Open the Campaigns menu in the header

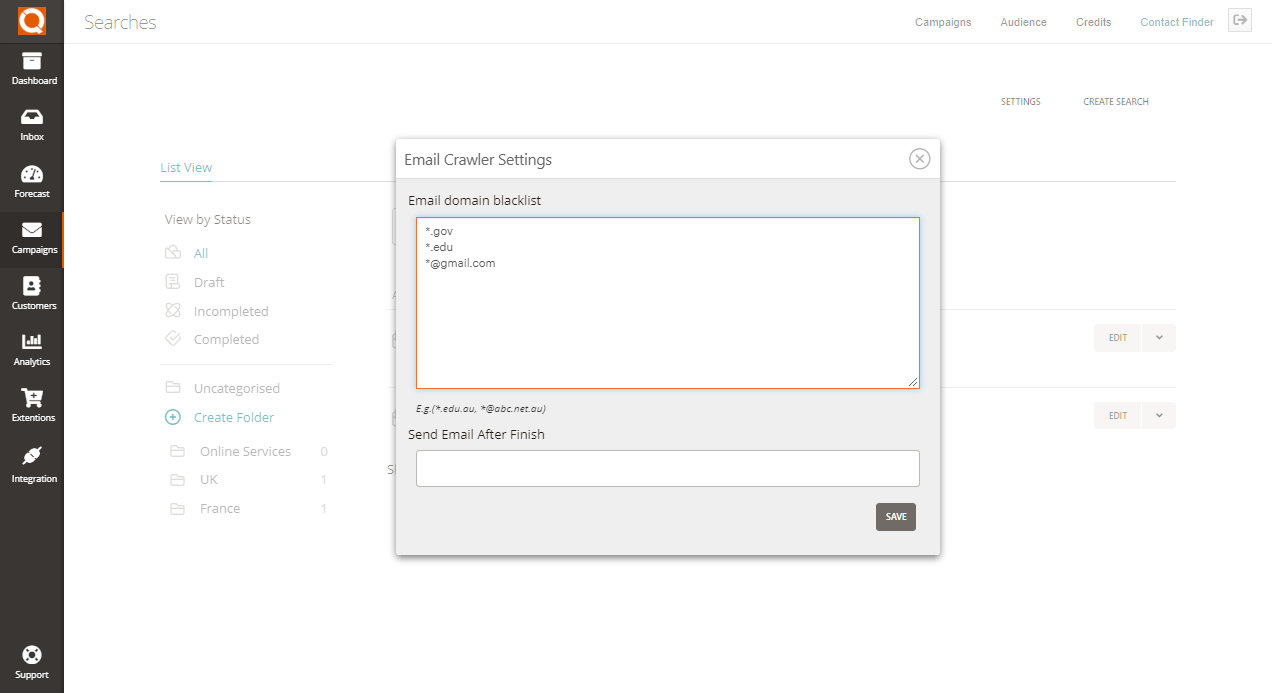943,21
